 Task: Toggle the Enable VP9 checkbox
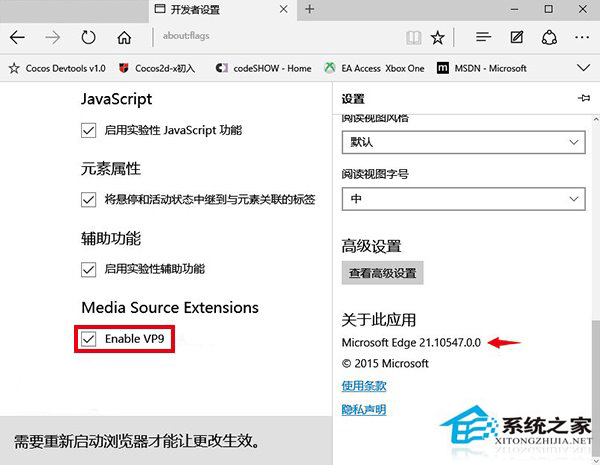(x=88, y=339)
